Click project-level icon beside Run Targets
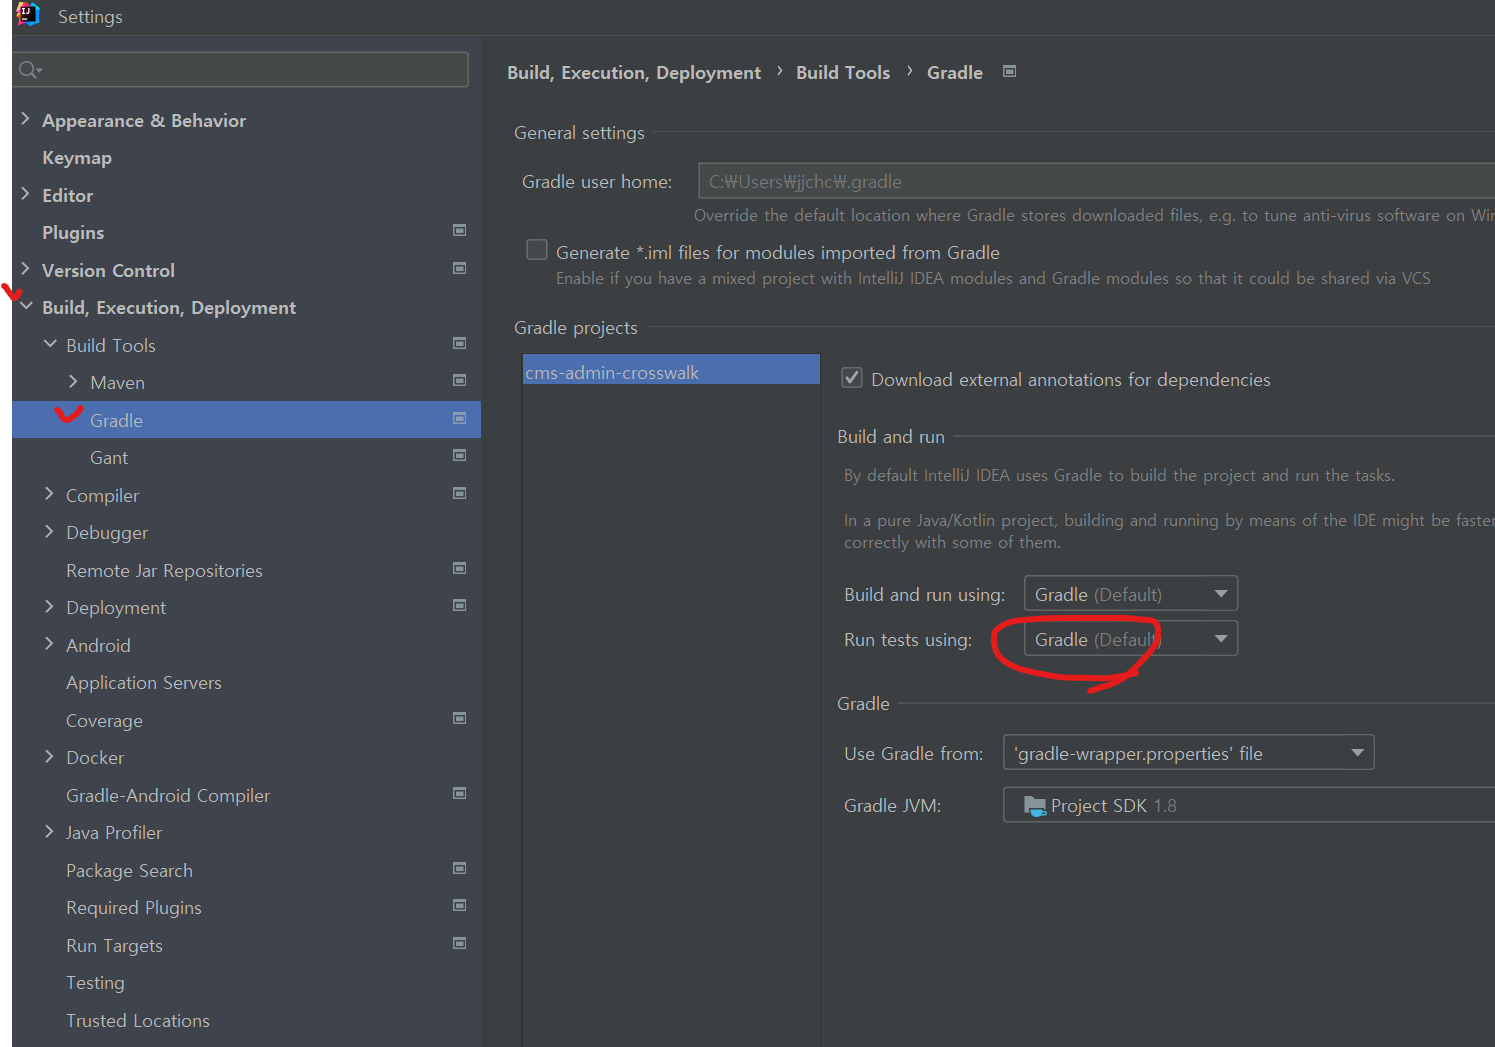Screen dimensions: 1495x1047 (x=460, y=943)
